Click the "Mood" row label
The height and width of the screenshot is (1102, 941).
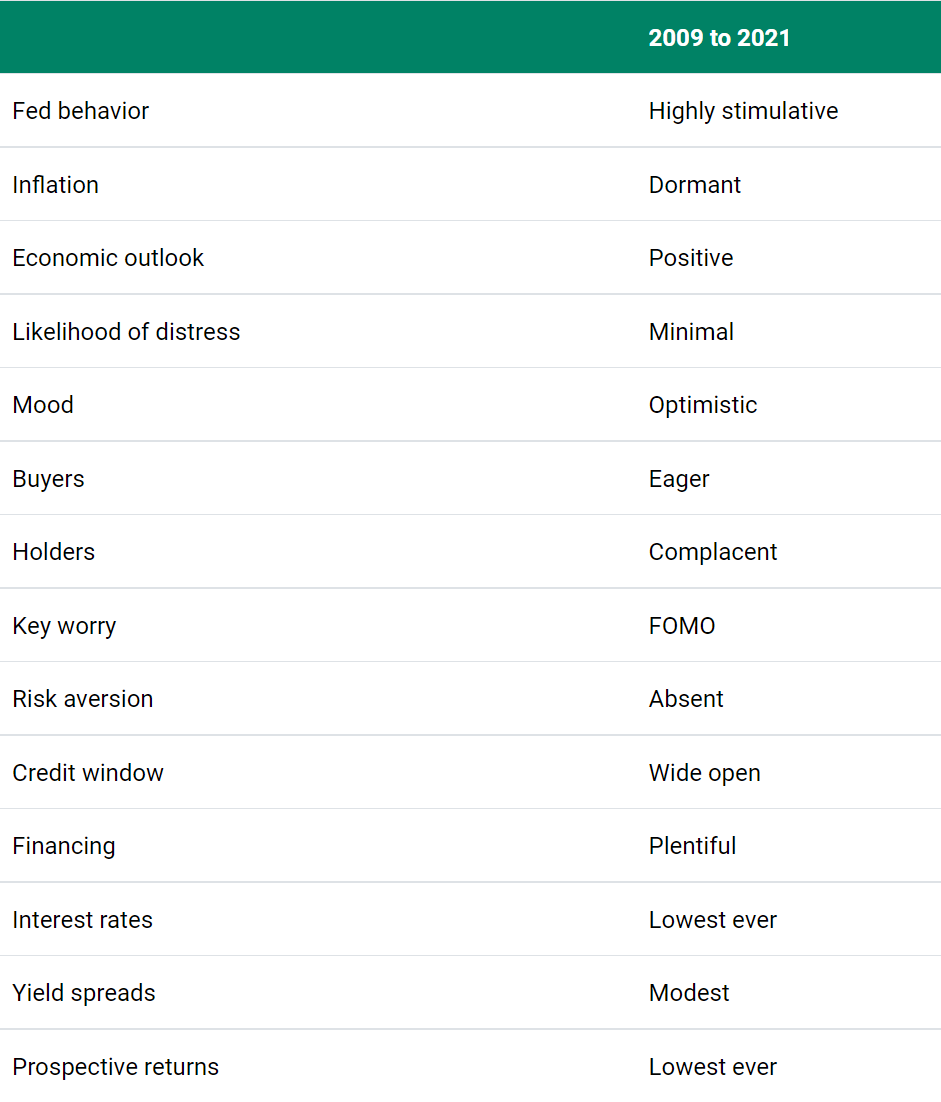point(43,405)
